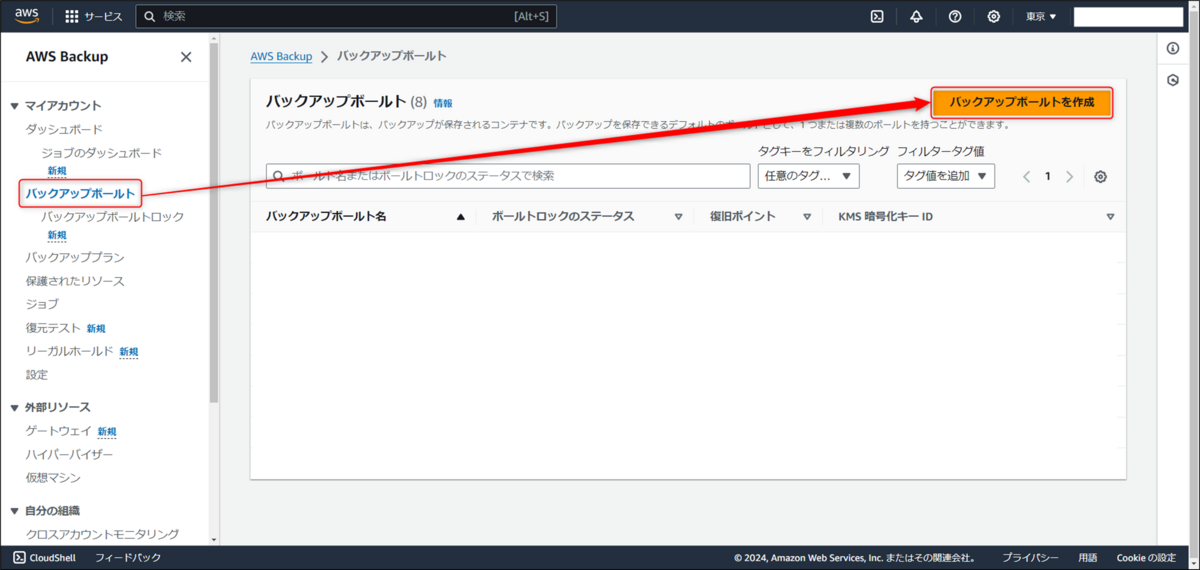Open the タグ値を追加 dropdown

pyautogui.click(x=945, y=176)
